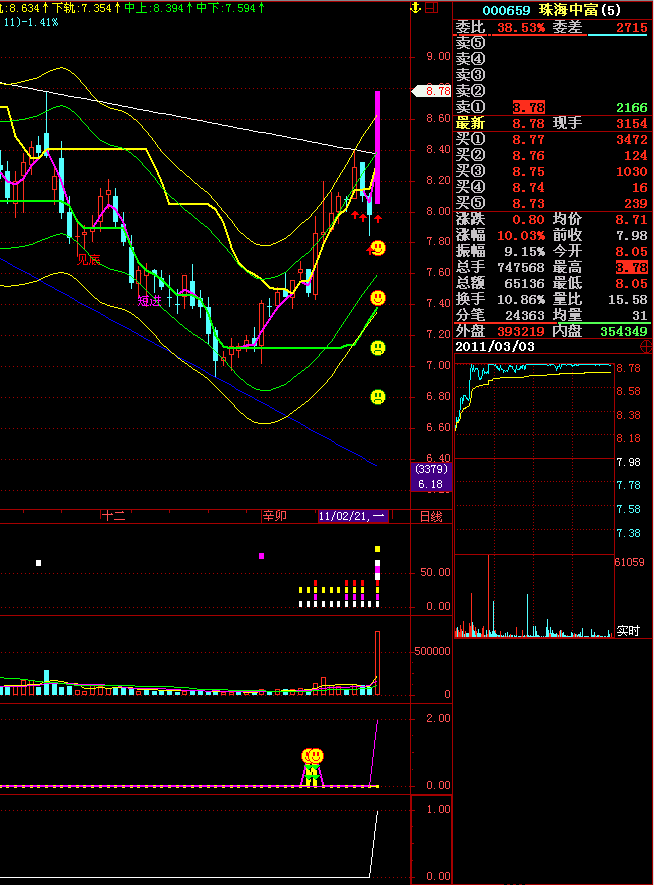Click the 量比 volume ratio 15.58

point(627,300)
